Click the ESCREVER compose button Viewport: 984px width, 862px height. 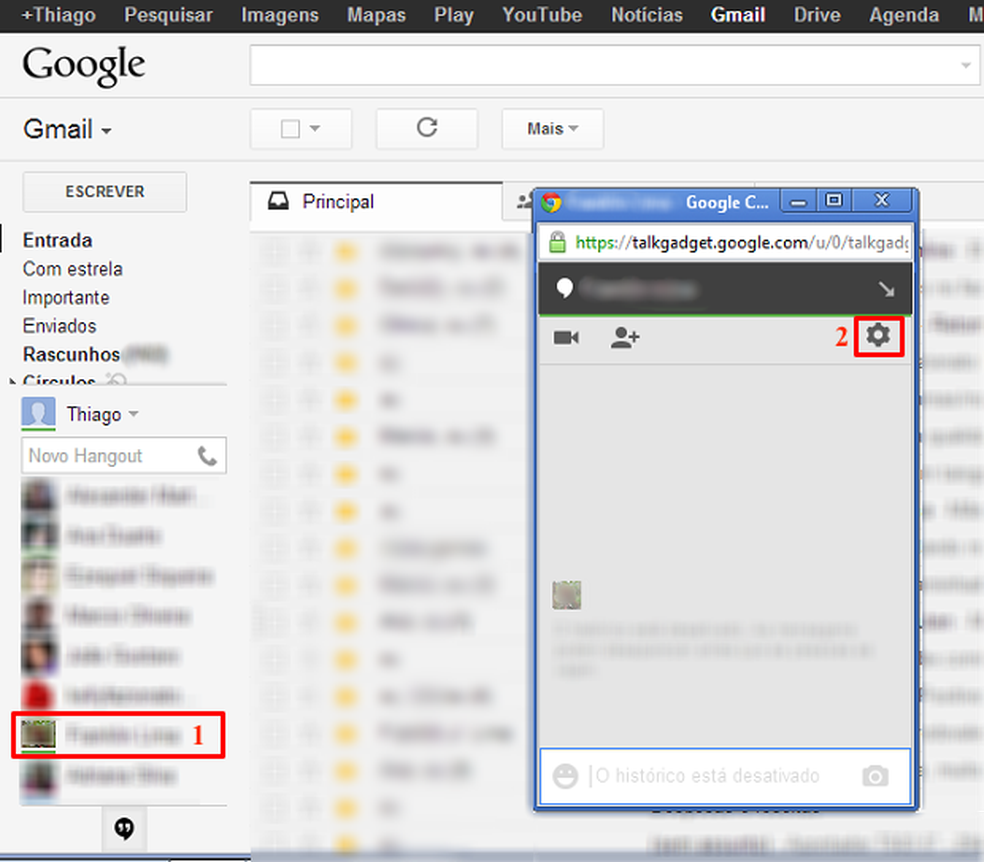click(x=105, y=191)
